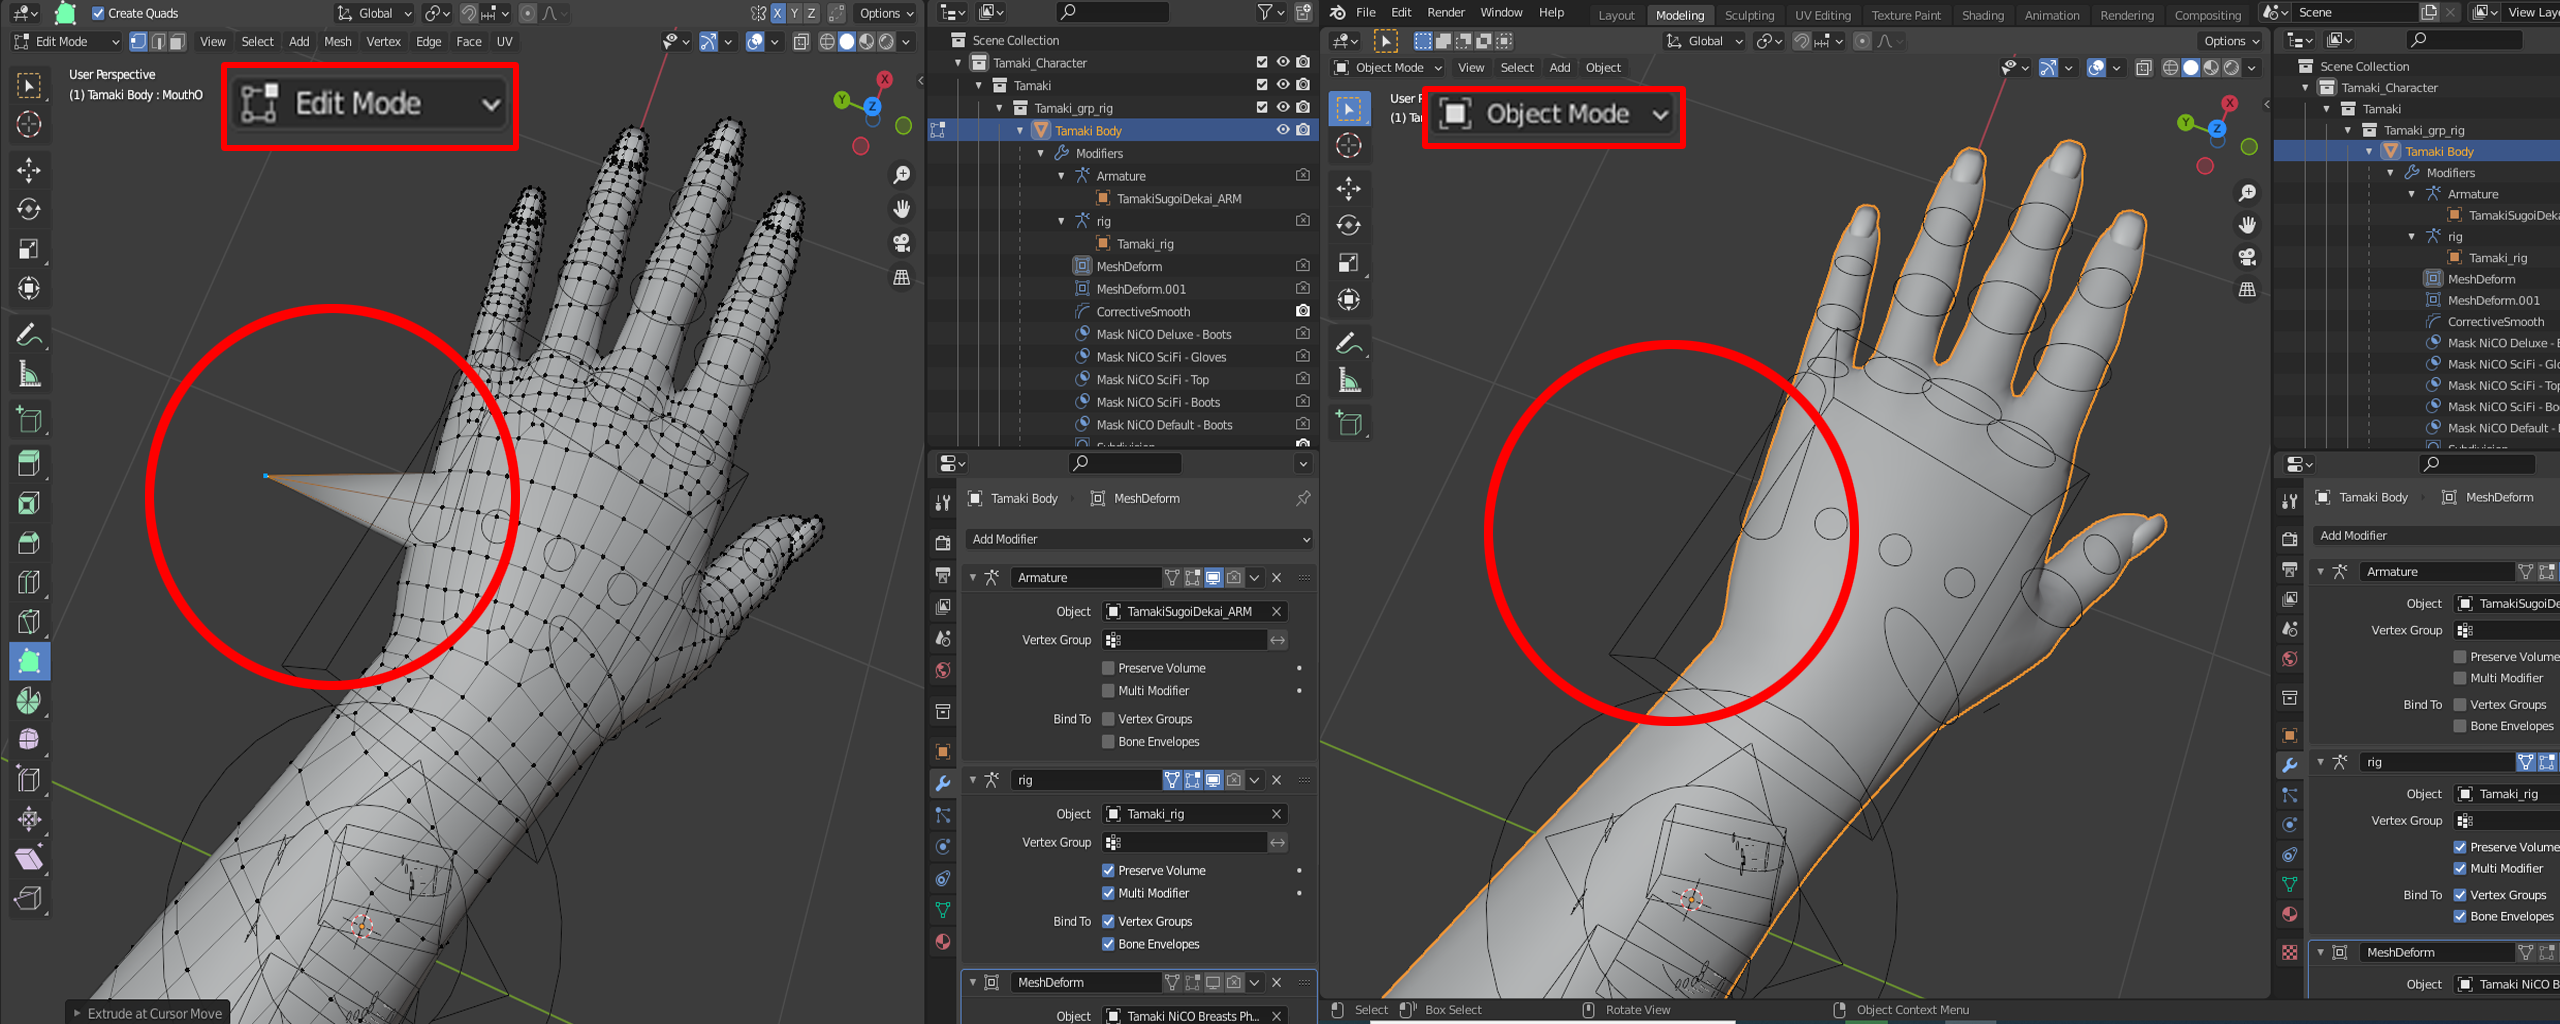Remove the rig modifier in left properties panel
Image resolution: width=2560 pixels, height=1024 pixels.
pos(1277,780)
